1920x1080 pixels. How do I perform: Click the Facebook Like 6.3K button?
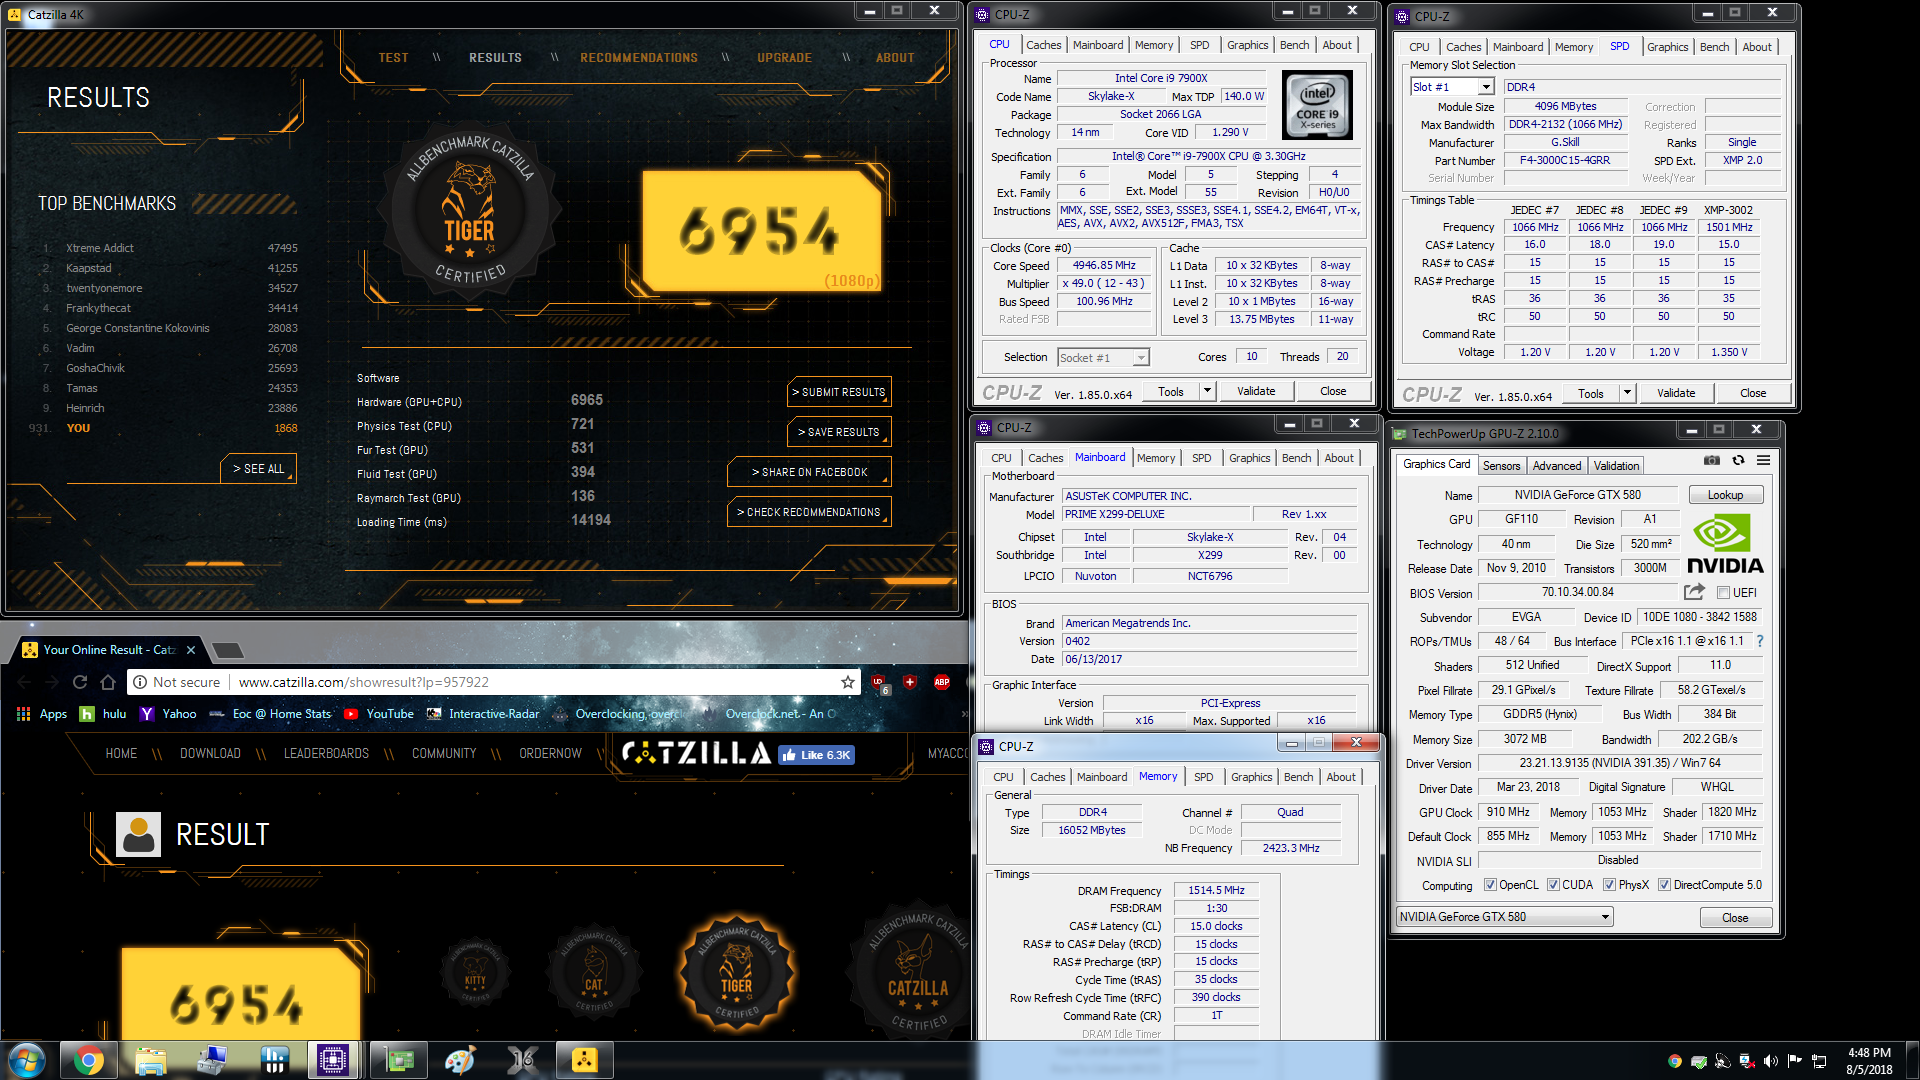click(x=816, y=755)
